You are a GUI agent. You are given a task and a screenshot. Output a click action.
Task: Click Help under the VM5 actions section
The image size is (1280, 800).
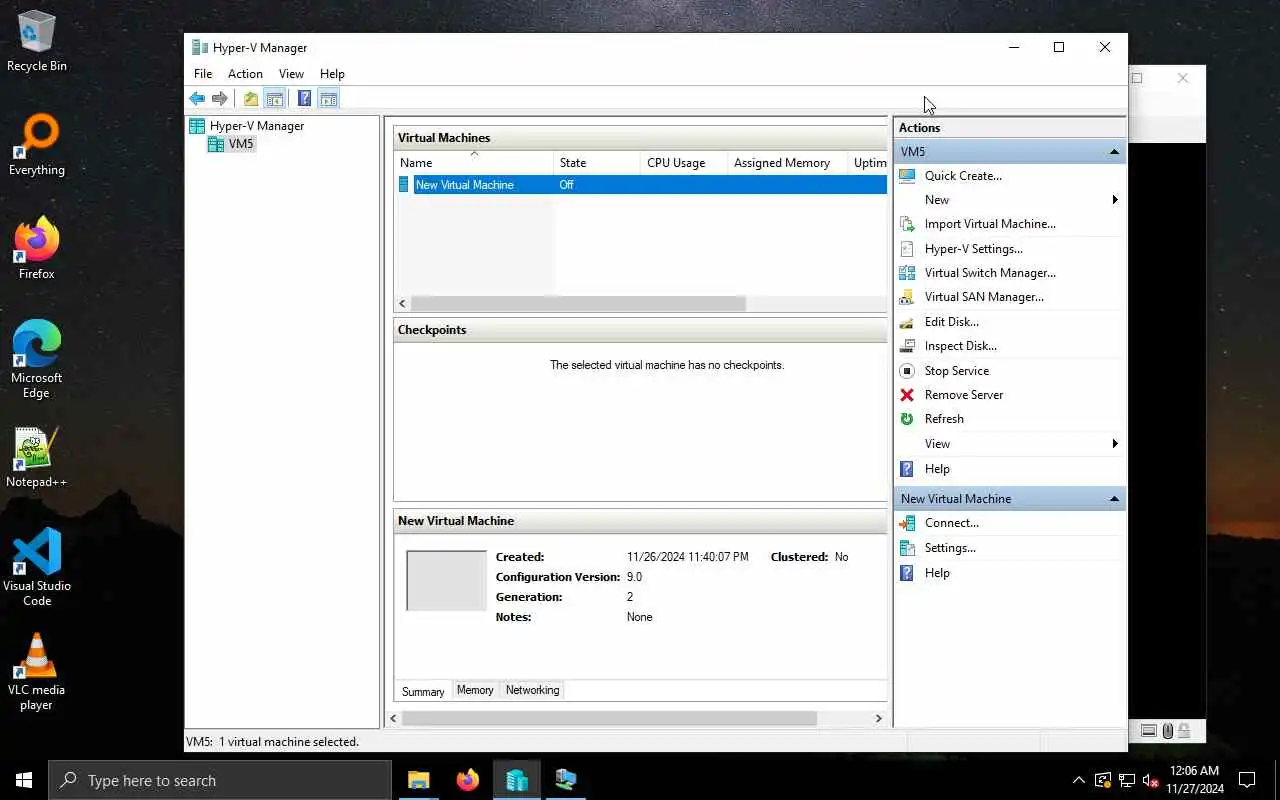point(937,469)
